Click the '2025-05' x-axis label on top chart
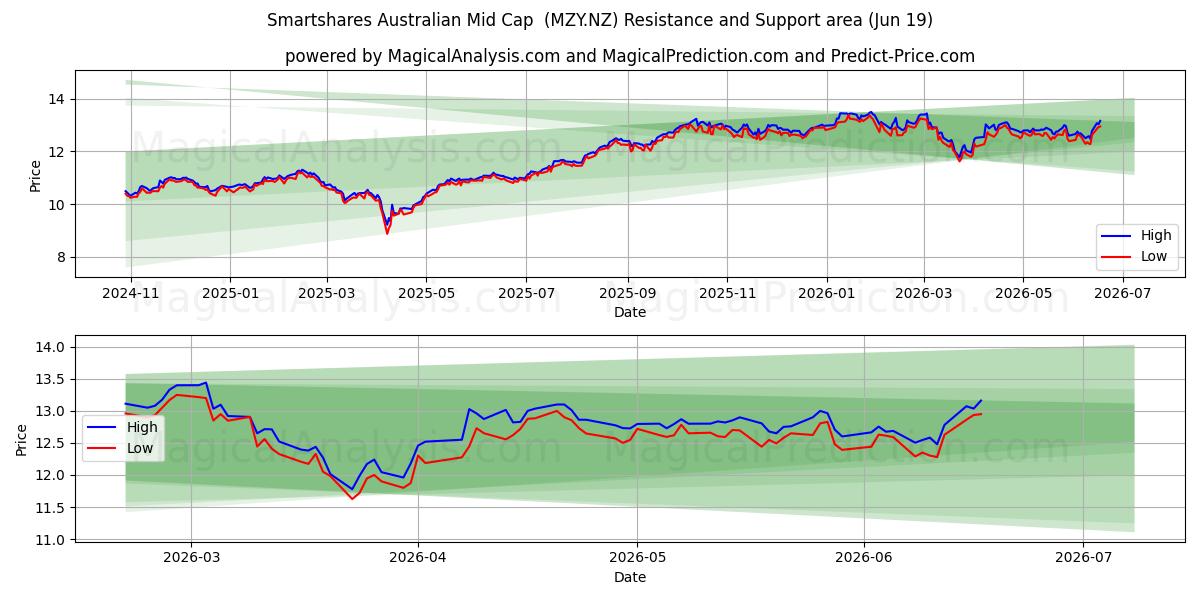 [426, 295]
